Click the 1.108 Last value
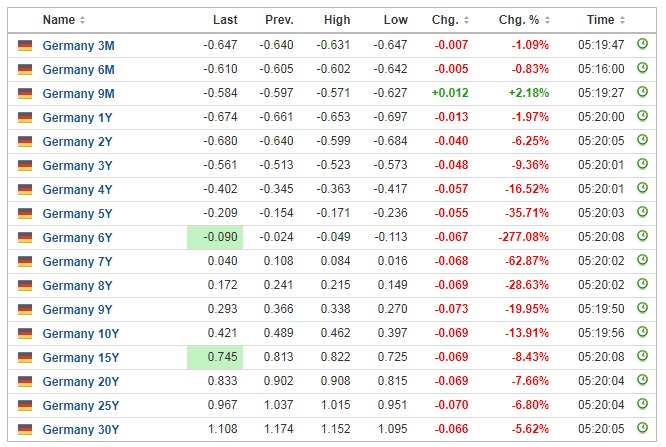This screenshot has width=666, height=447. (223, 429)
